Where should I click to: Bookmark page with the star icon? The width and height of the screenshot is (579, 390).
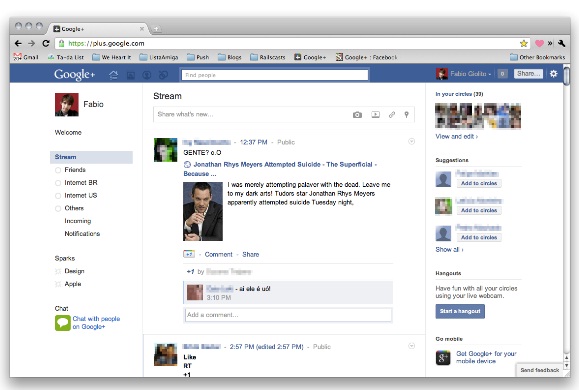click(523, 44)
